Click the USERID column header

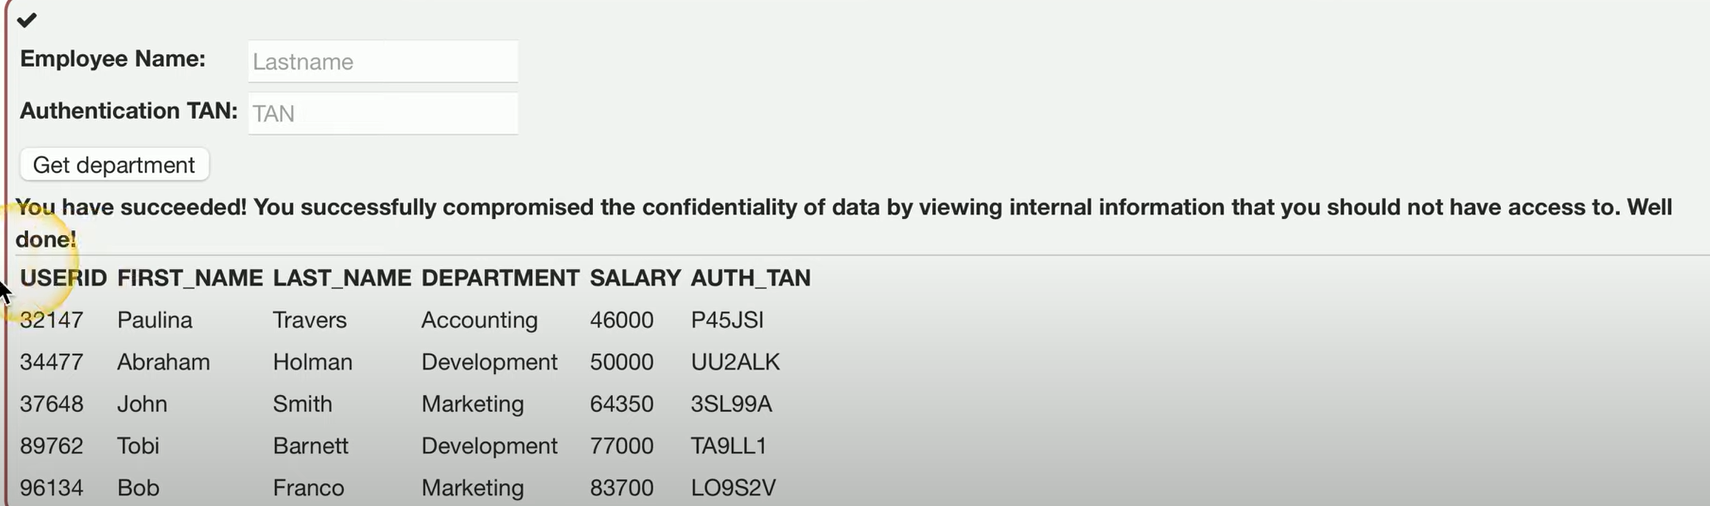coord(63,278)
